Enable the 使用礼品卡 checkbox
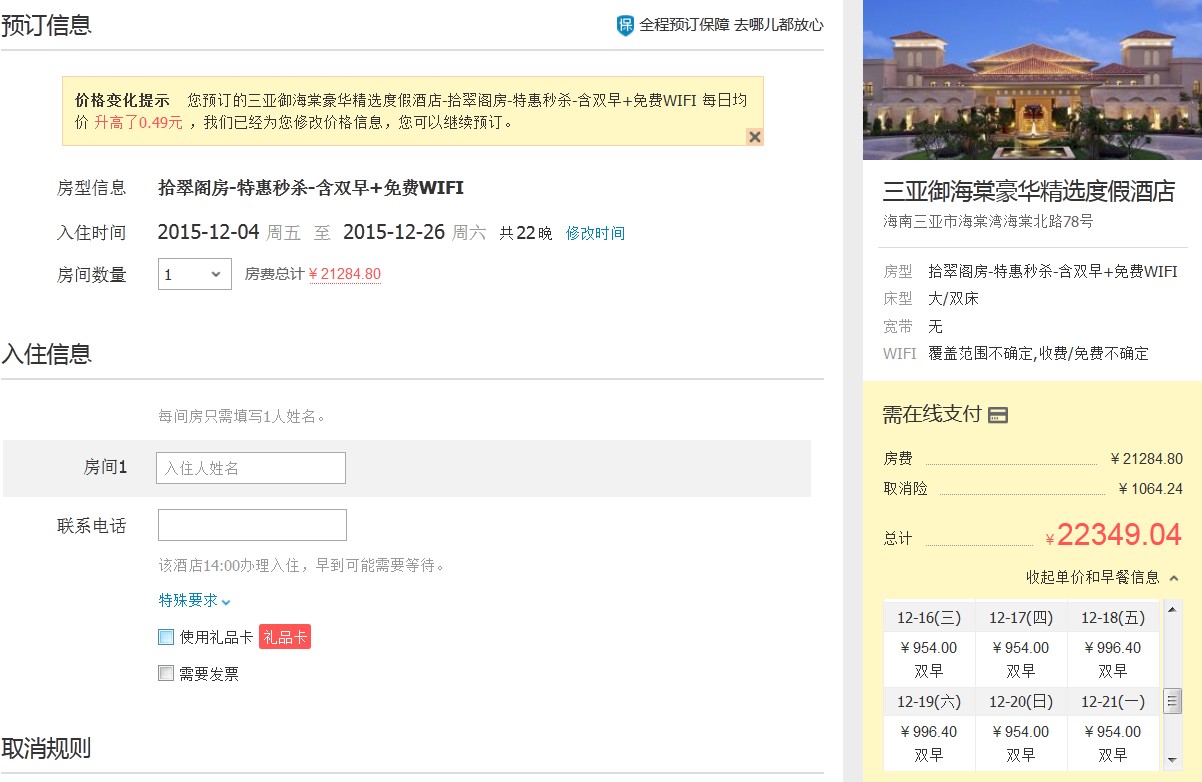1202x782 pixels. click(166, 637)
